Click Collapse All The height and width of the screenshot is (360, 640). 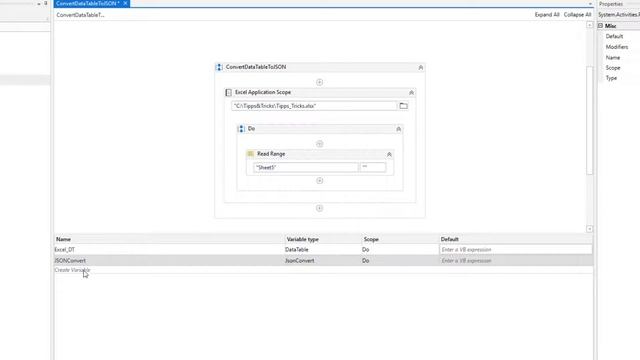pyautogui.click(x=577, y=15)
